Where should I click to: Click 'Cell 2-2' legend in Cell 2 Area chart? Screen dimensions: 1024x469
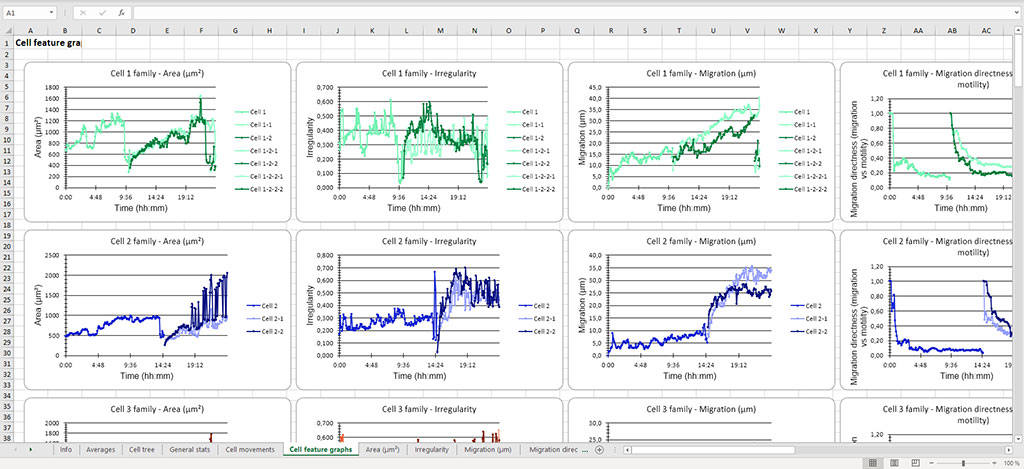pyautogui.click(x=262, y=331)
